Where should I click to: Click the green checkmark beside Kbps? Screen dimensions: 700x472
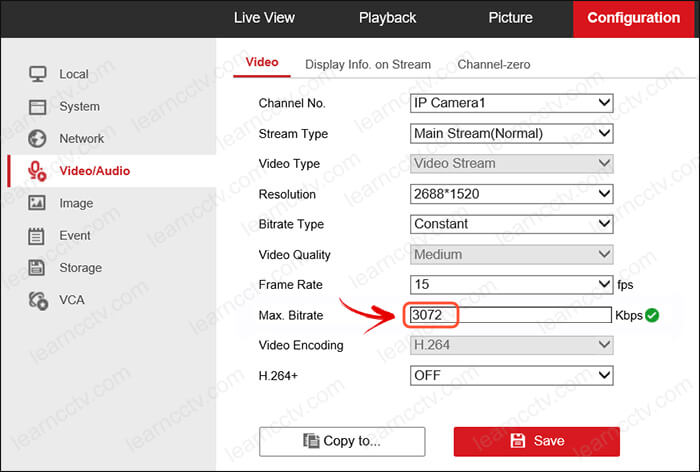[652, 315]
